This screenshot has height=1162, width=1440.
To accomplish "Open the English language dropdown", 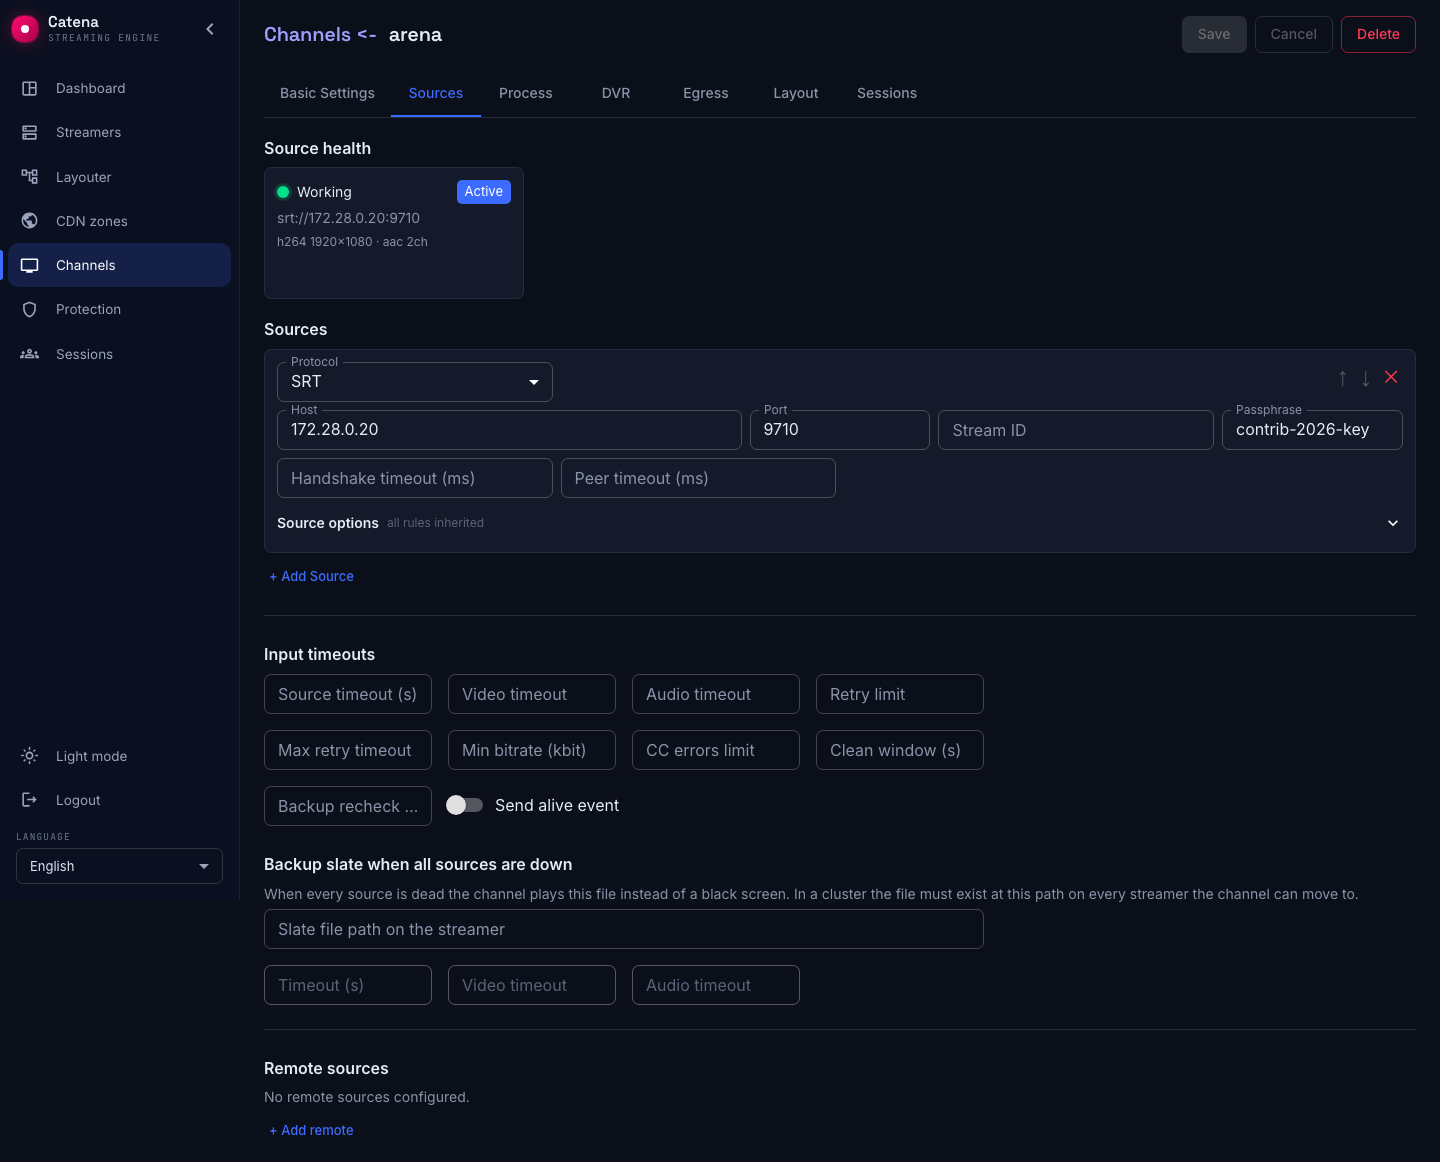I will pos(120,866).
